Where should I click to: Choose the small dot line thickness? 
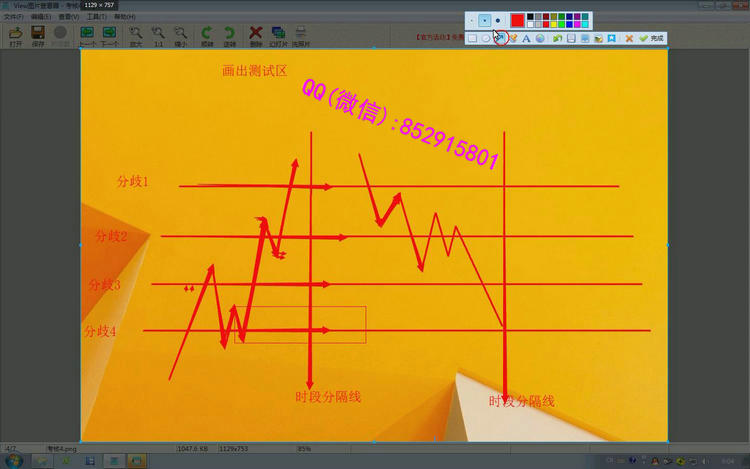point(472,20)
